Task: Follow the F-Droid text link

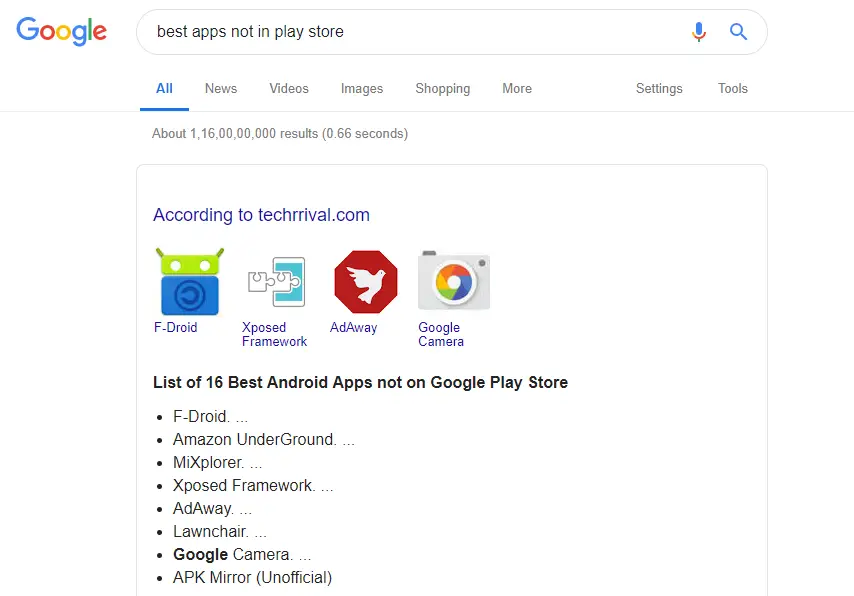Action: 175,327
